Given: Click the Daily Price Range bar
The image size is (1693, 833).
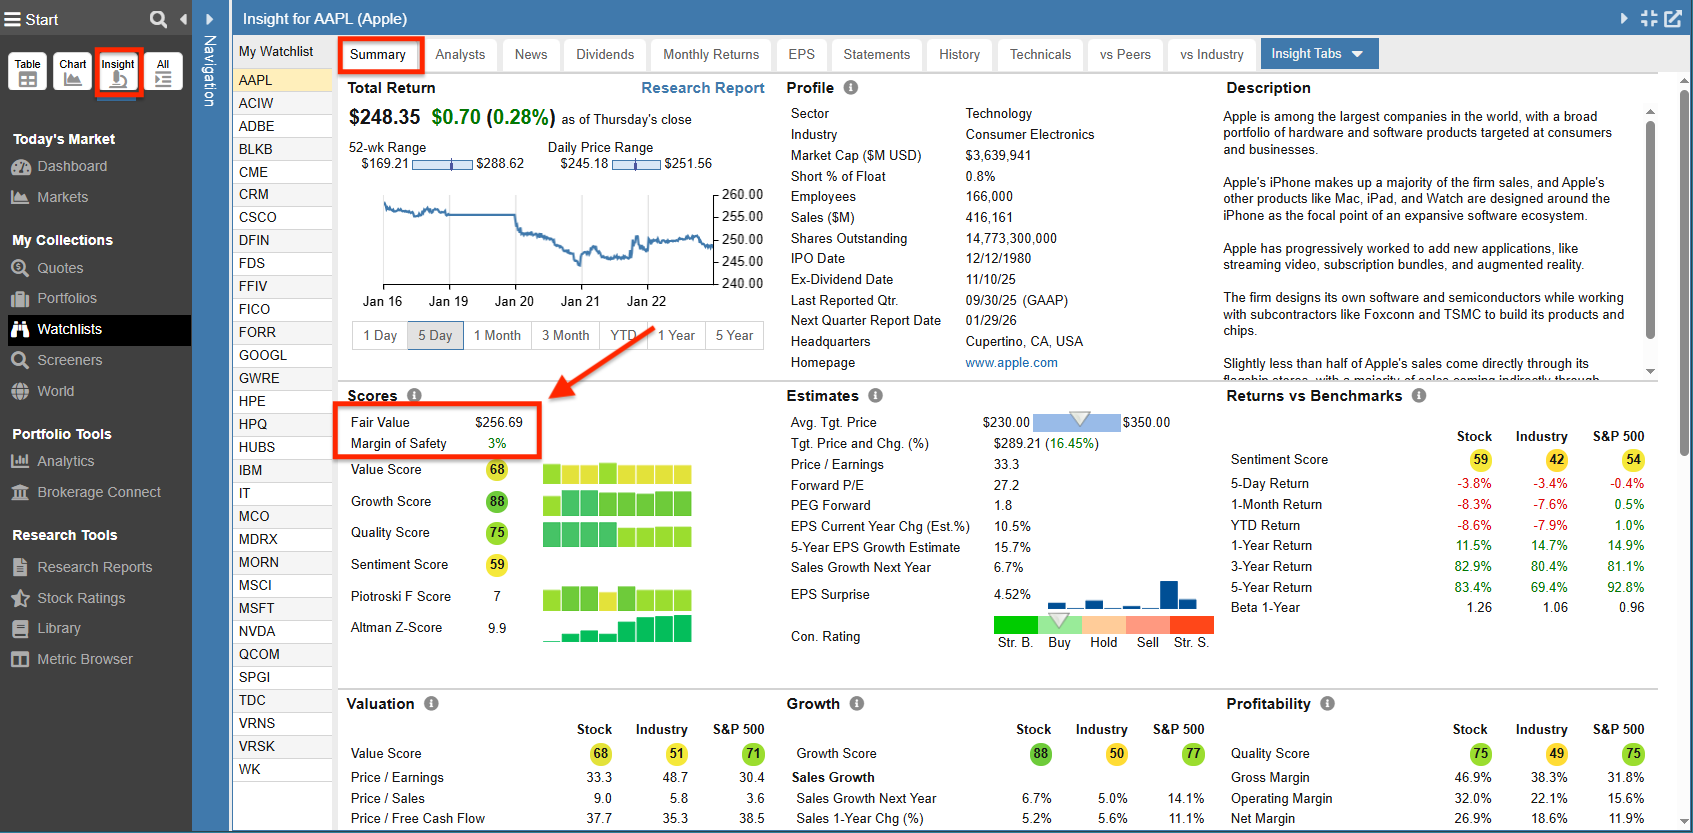Looking at the screenshot, I should pyautogui.click(x=636, y=164).
